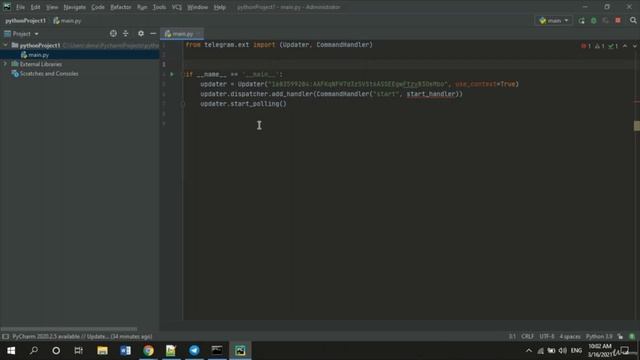Click the ENG language indicator in tray
The height and width of the screenshot is (360, 640).
point(576,351)
